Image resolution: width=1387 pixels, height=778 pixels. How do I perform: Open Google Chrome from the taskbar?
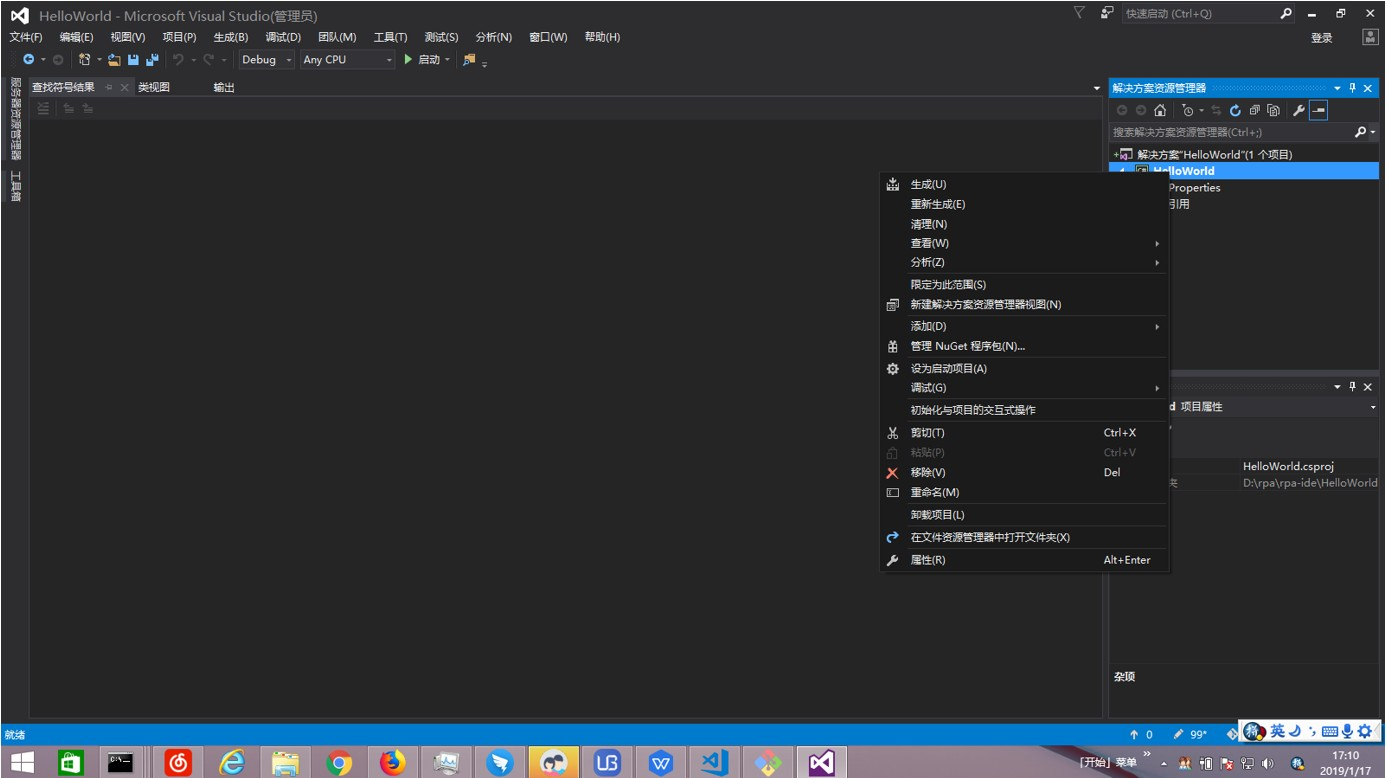tap(339, 763)
